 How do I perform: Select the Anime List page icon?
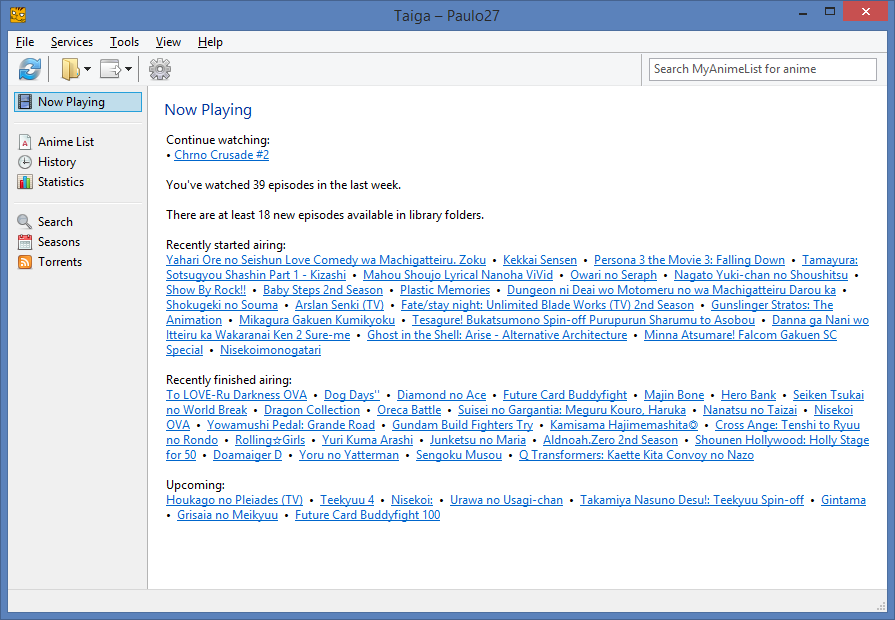[25, 142]
